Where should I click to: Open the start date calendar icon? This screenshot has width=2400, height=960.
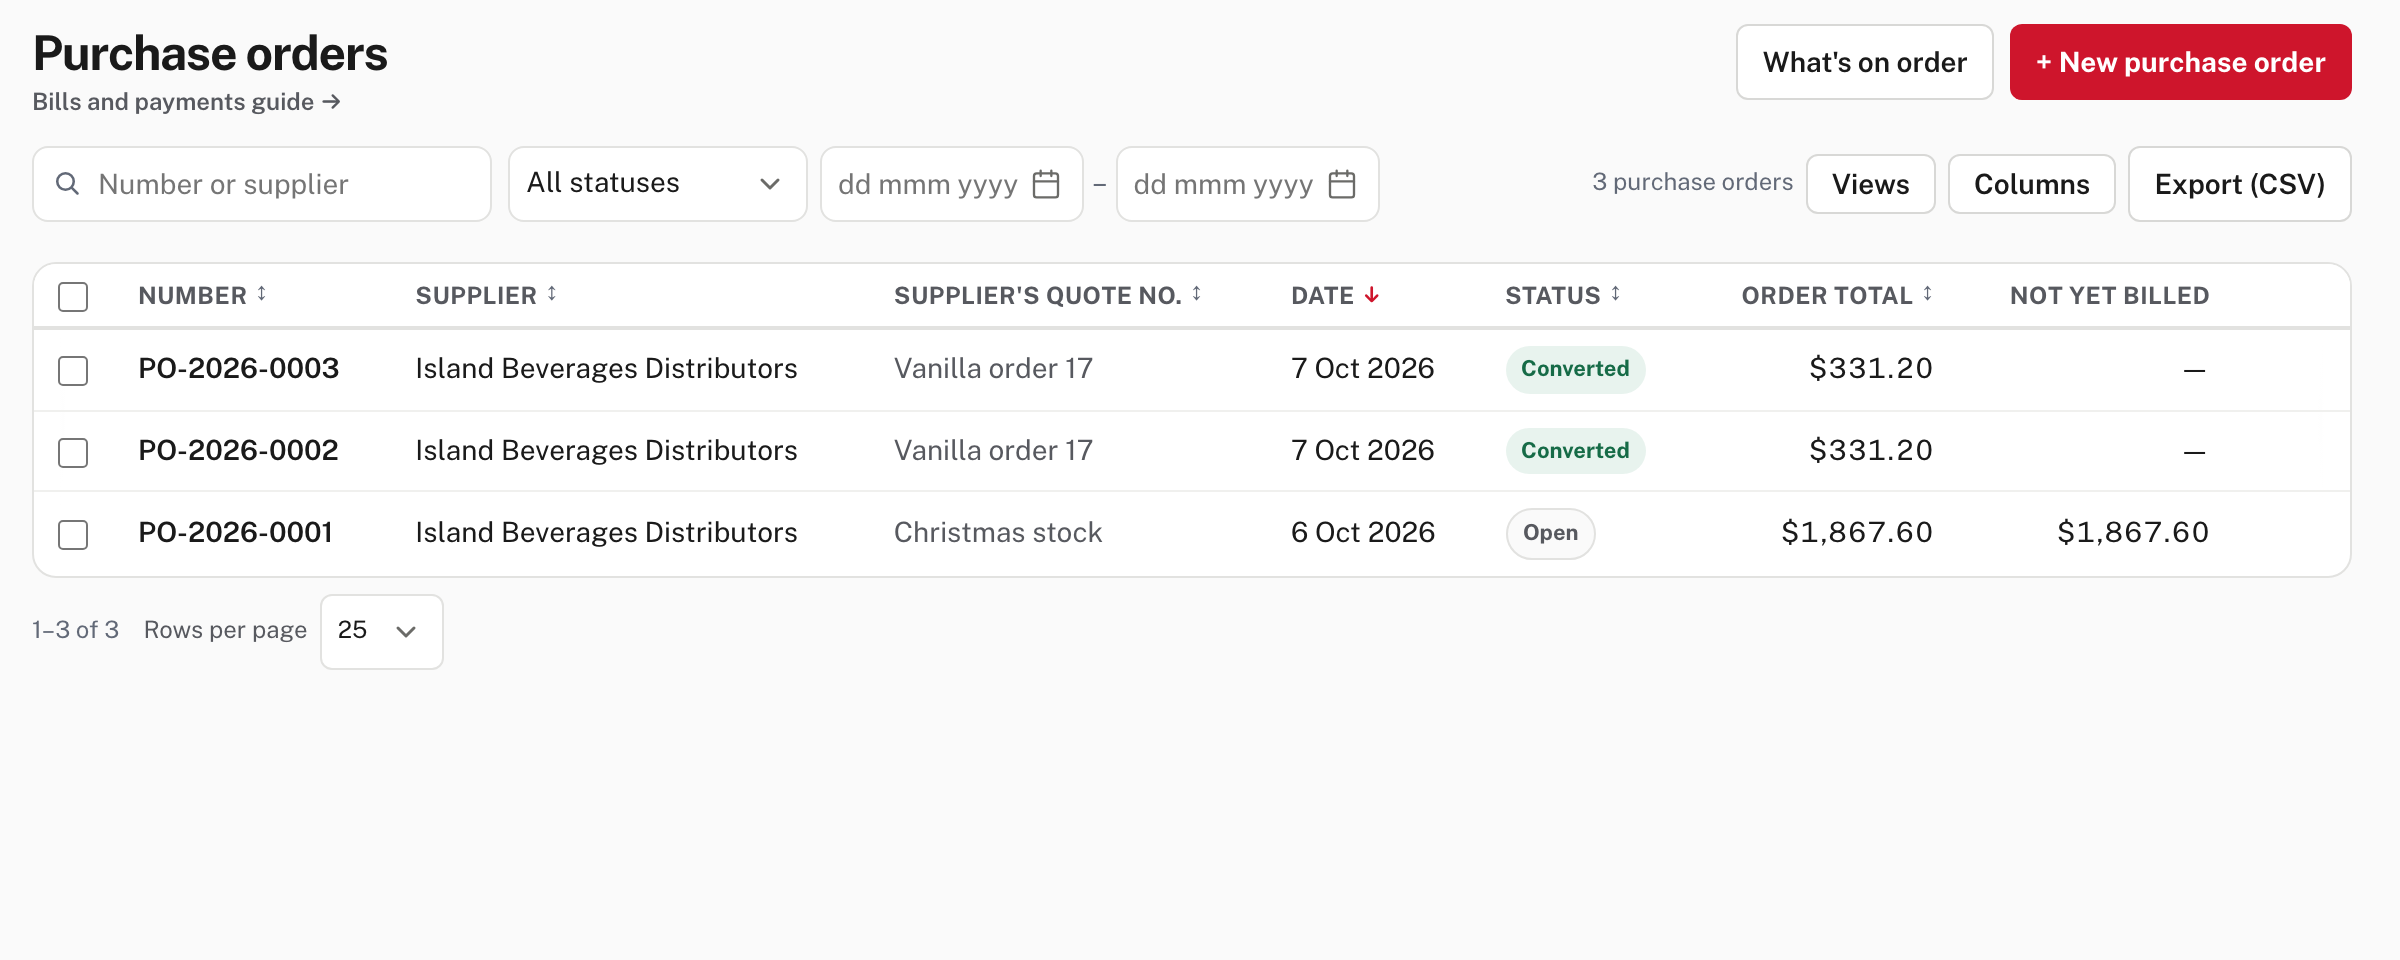1046,184
